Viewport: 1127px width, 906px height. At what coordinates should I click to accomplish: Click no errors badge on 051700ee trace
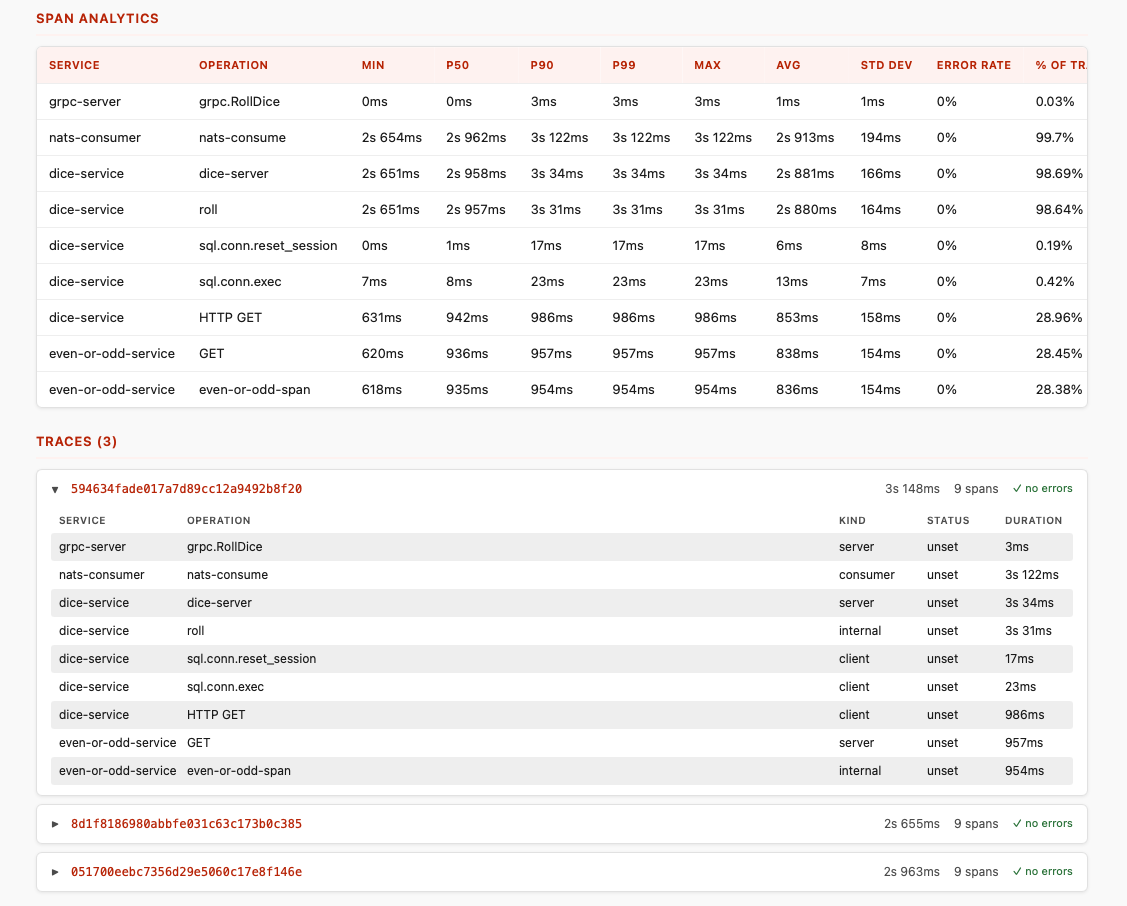click(1042, 872)
